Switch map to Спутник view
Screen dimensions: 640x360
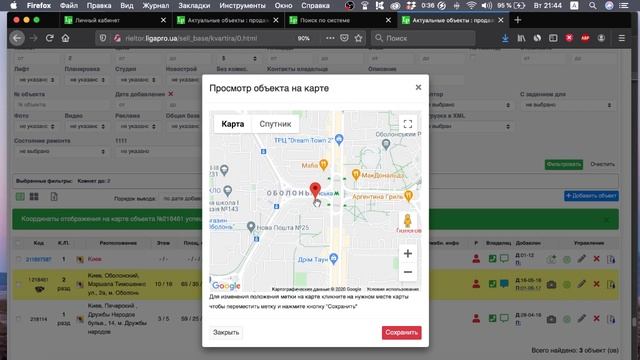[x=275, y=124]
